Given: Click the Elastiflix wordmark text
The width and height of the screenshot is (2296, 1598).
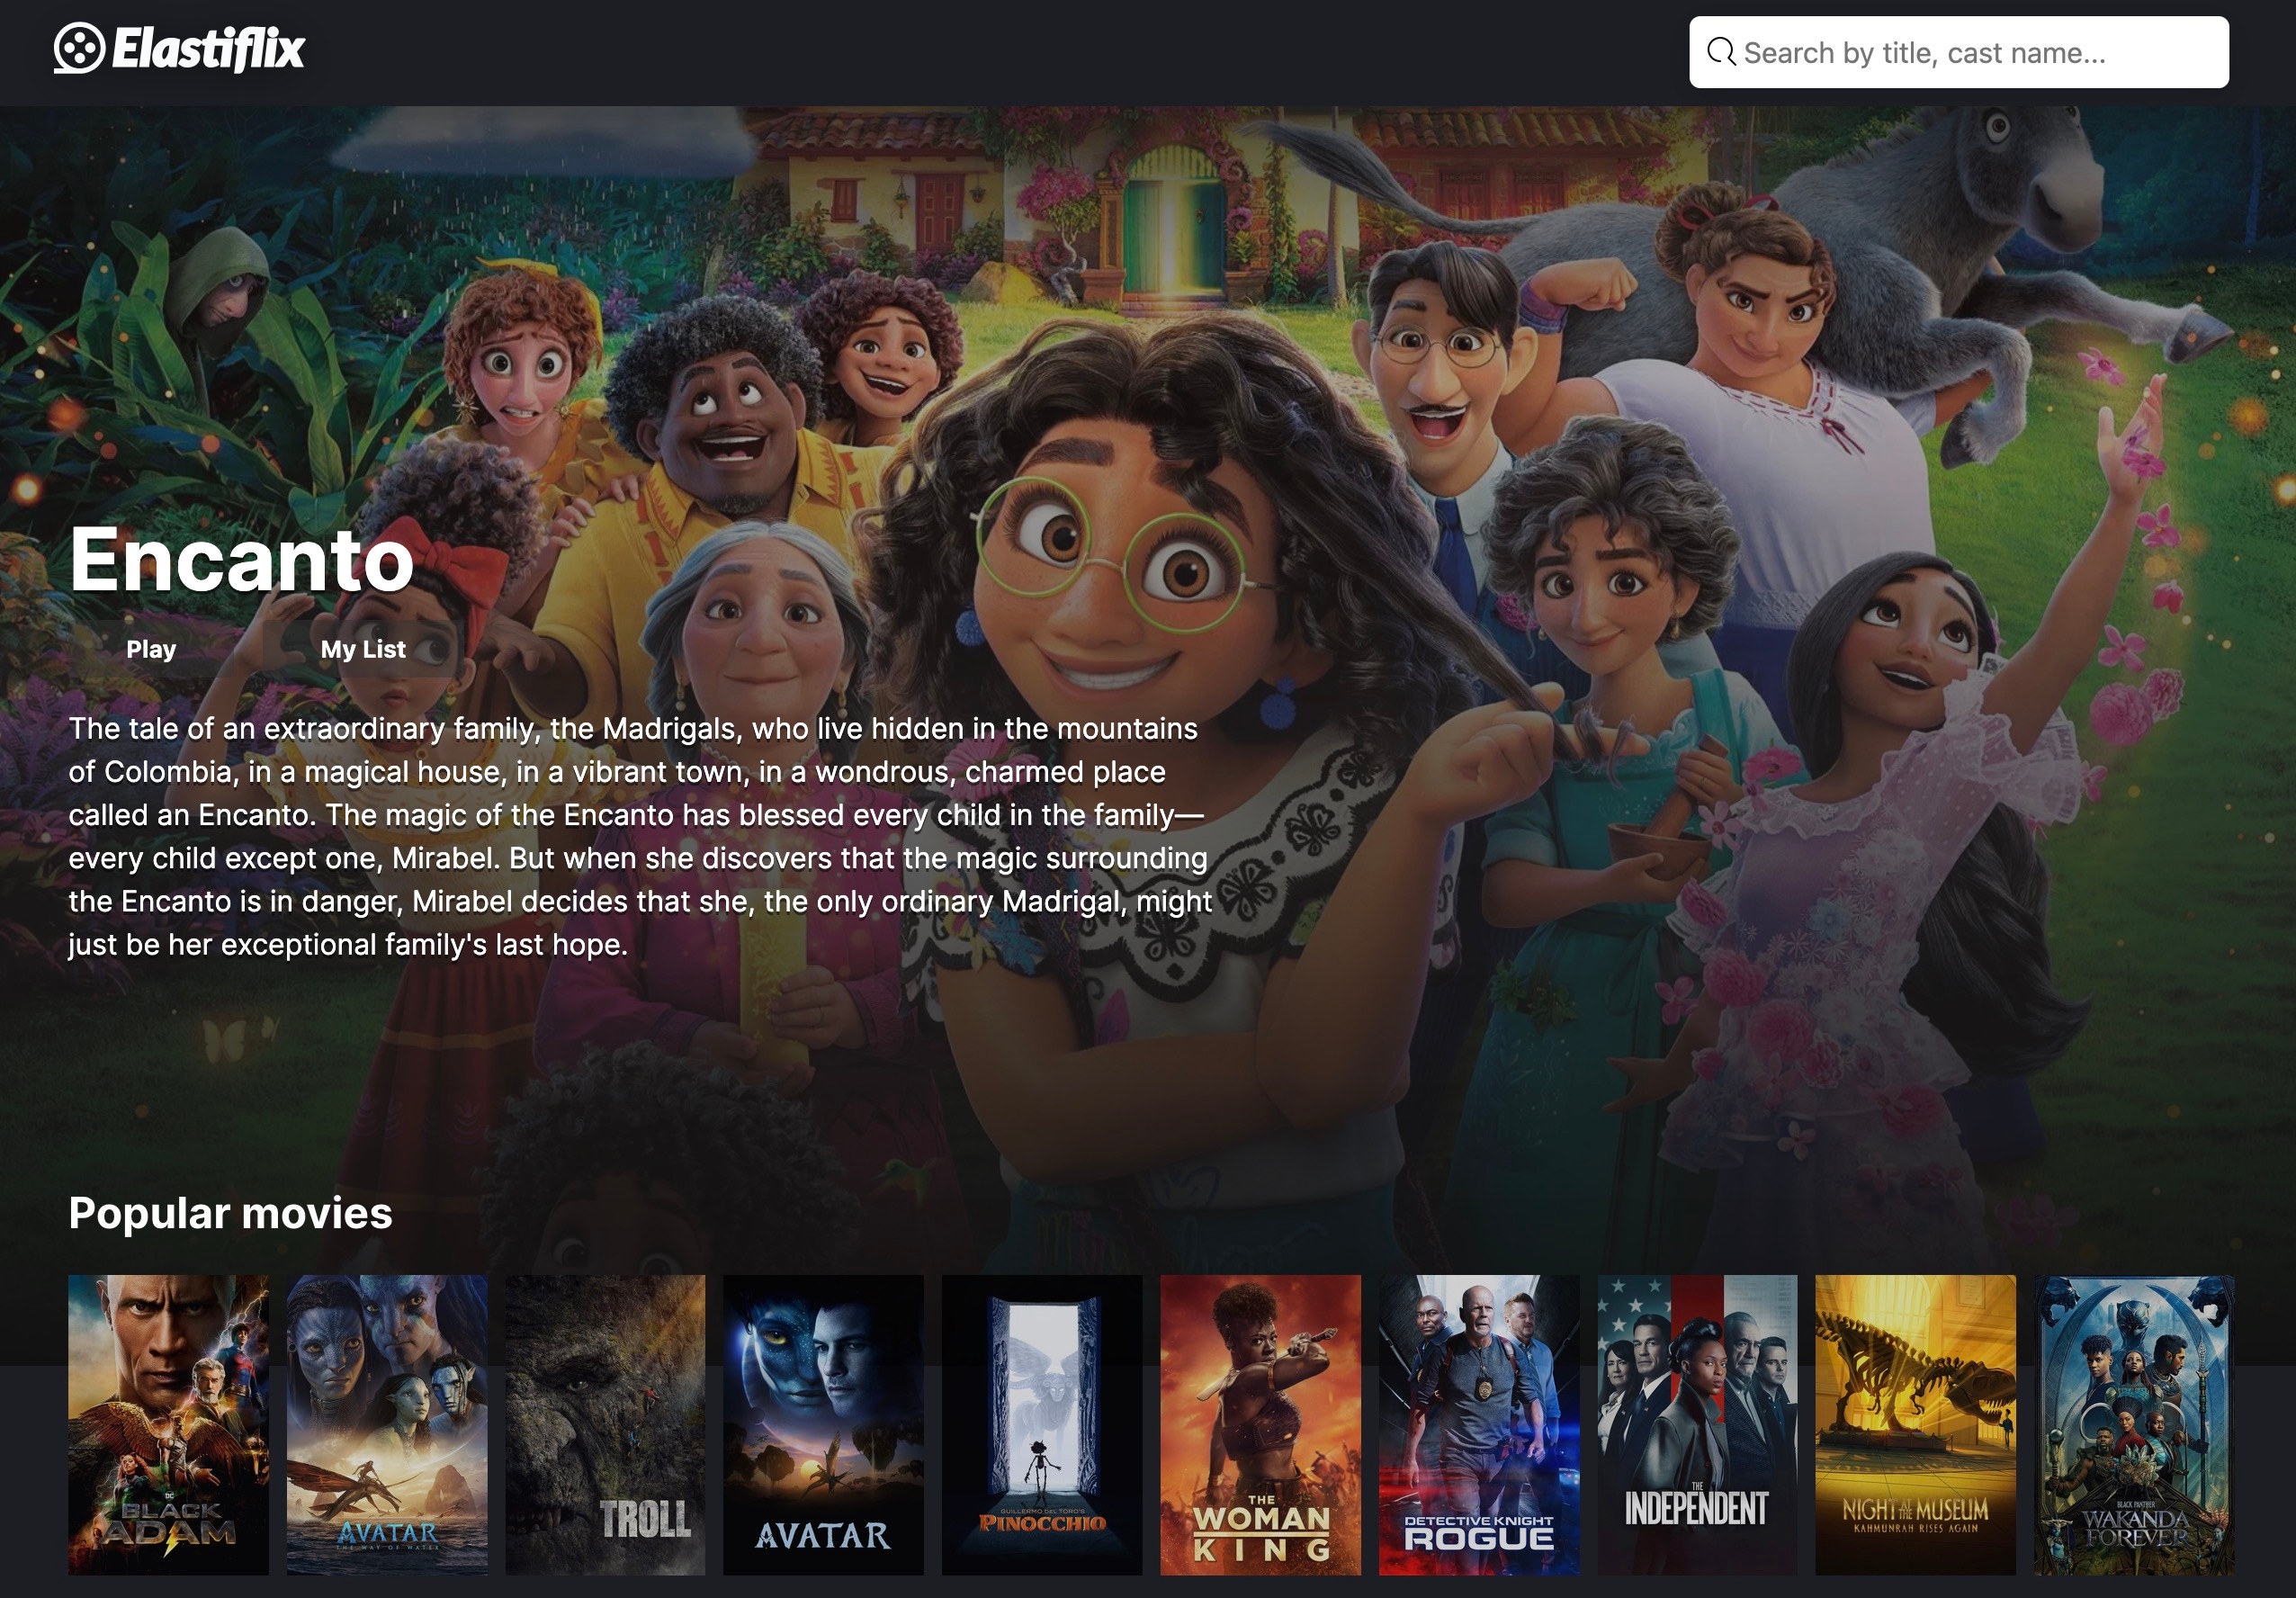Looking at the screenshot, I should [x=208, y=48].
